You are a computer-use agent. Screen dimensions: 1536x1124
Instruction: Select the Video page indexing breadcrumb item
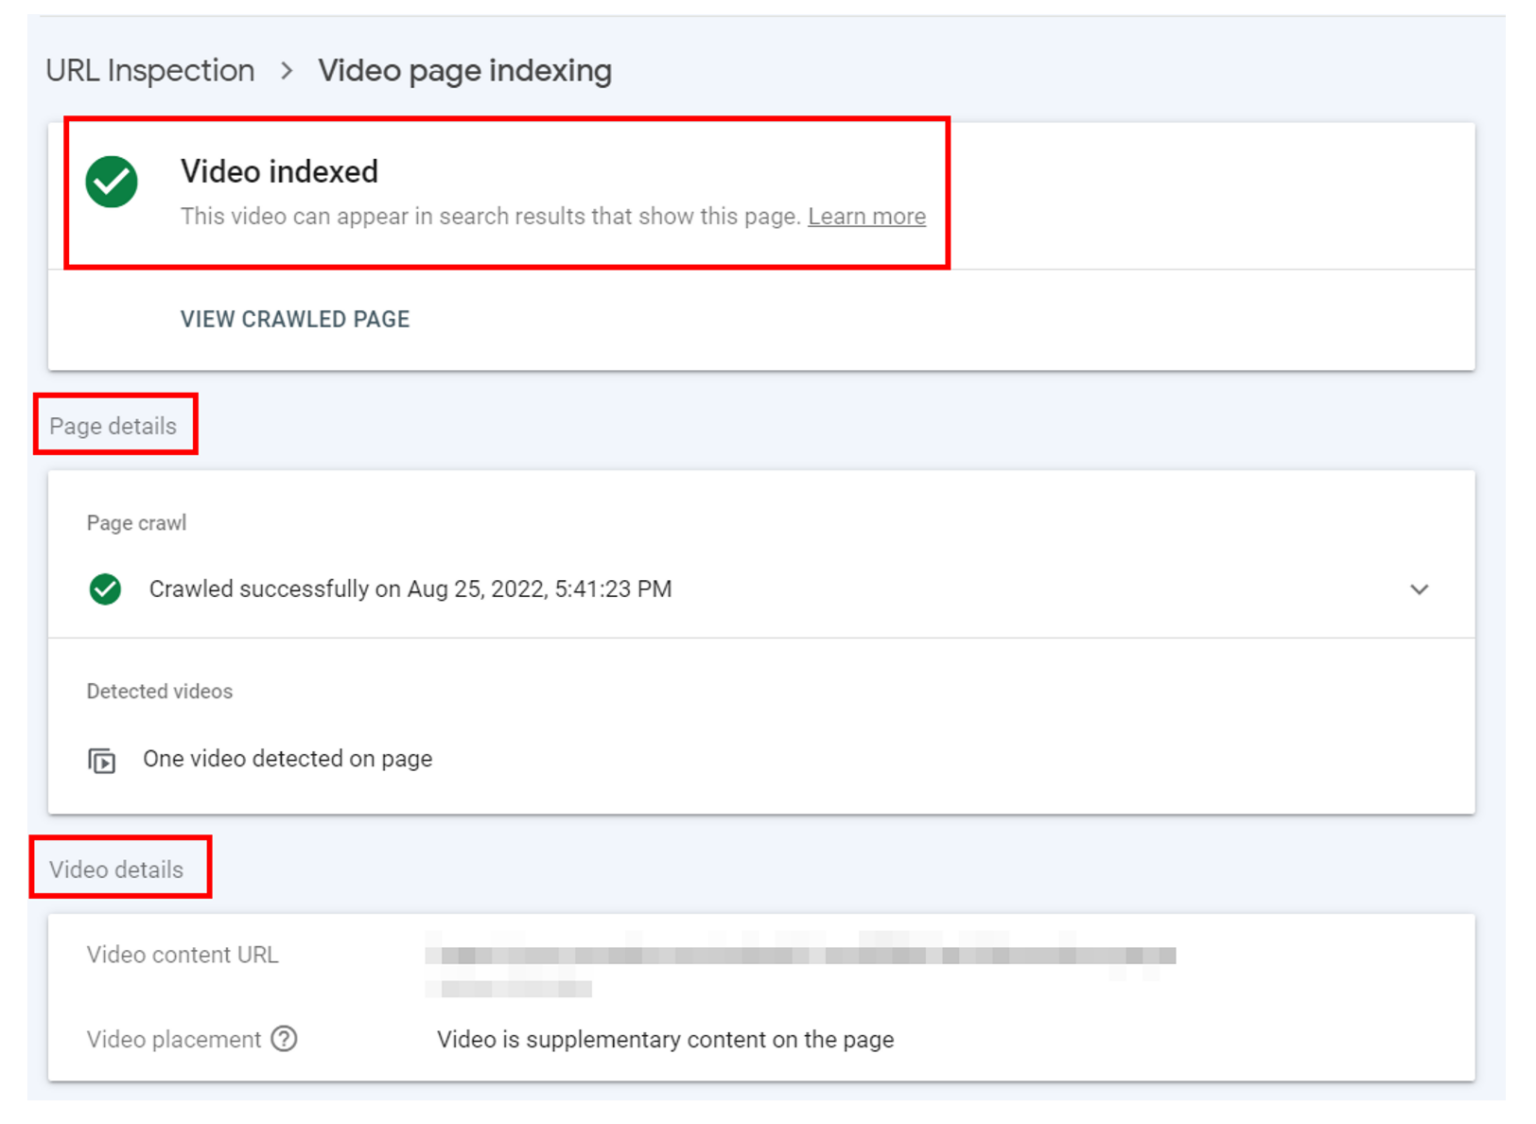[465, 71]
